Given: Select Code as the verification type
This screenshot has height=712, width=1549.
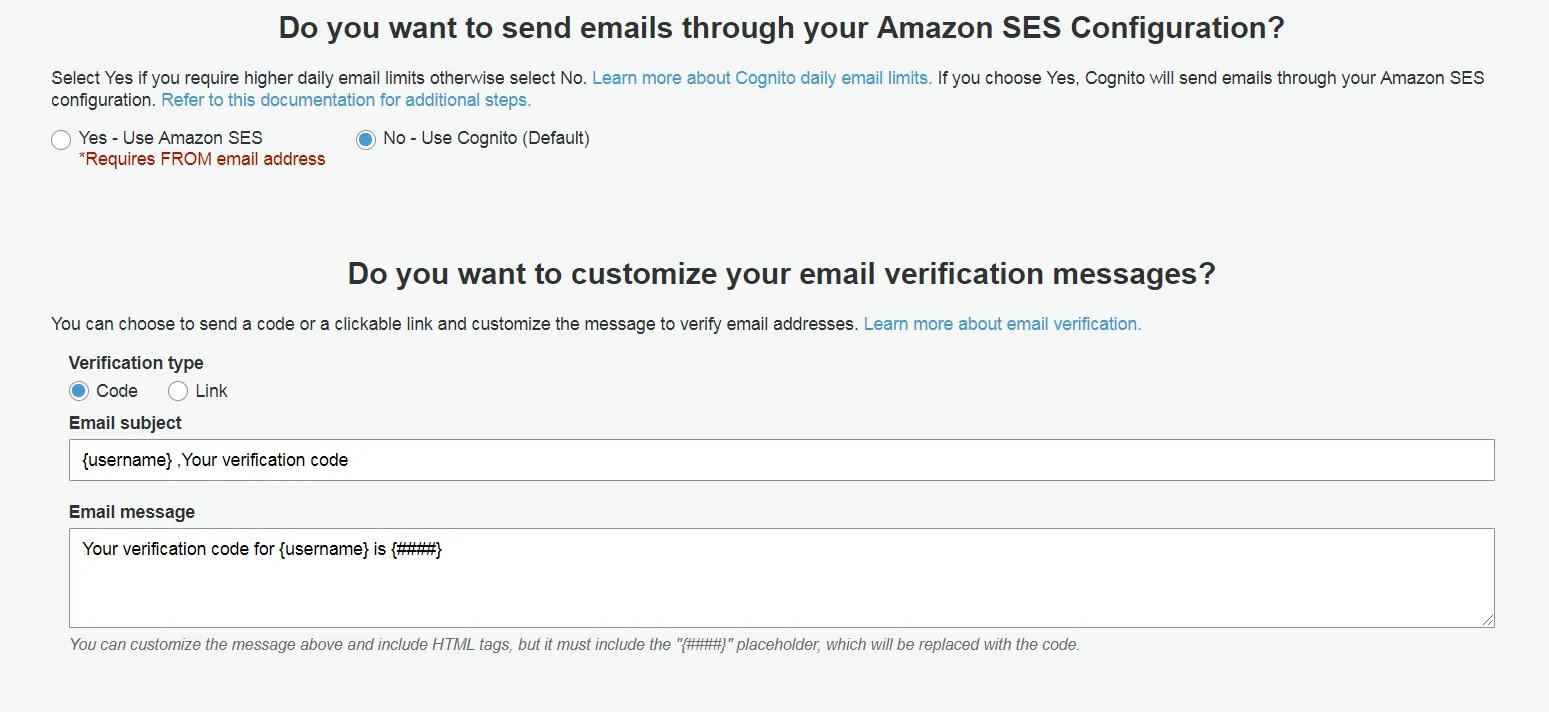Looking at the screenshot, I should [x=79, y=391].
